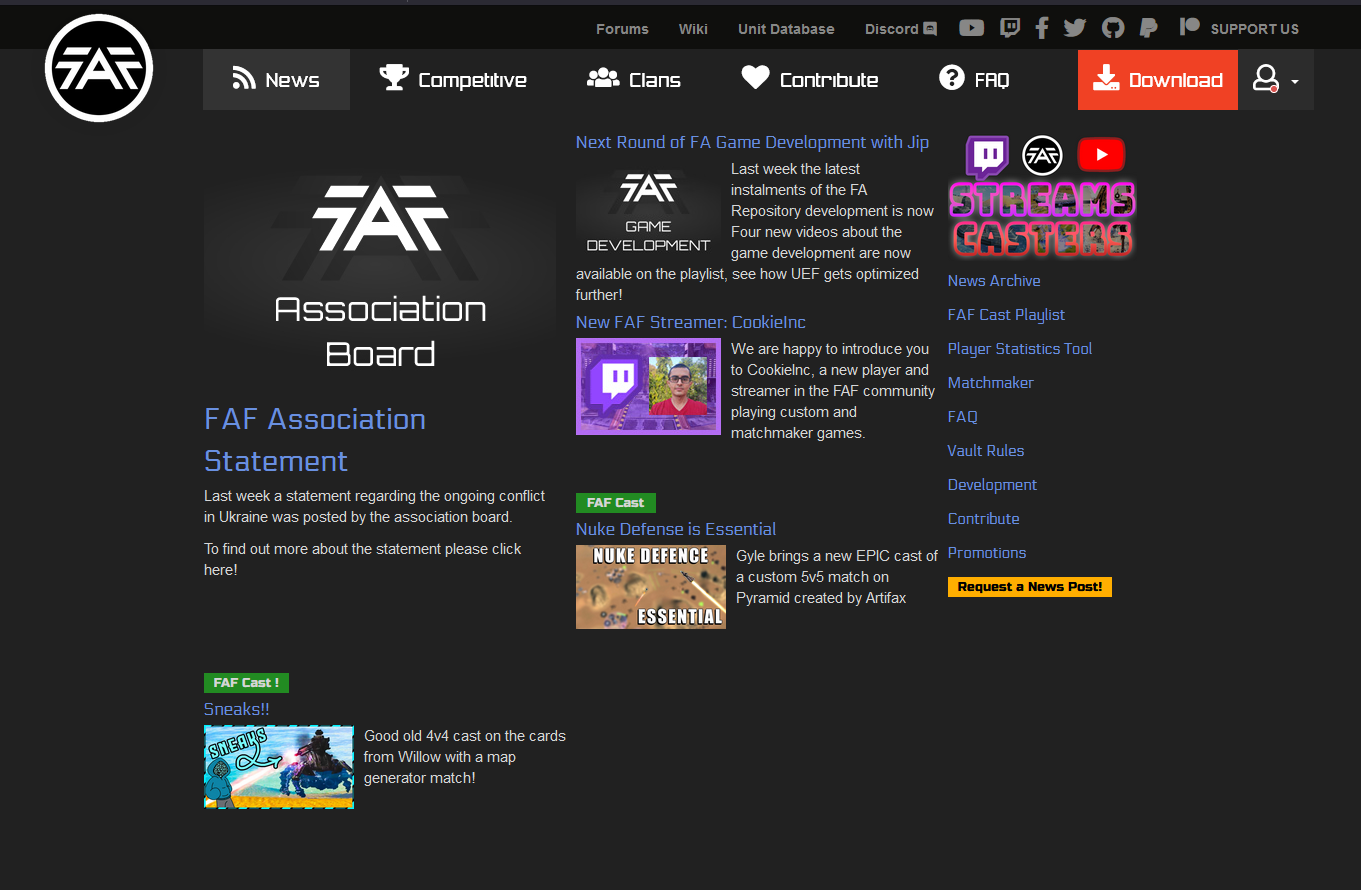Image resolution: width=1361 pixels, height=890 pixels.
Task: Expand the account dropdown caret
Action: (1295, 81)
